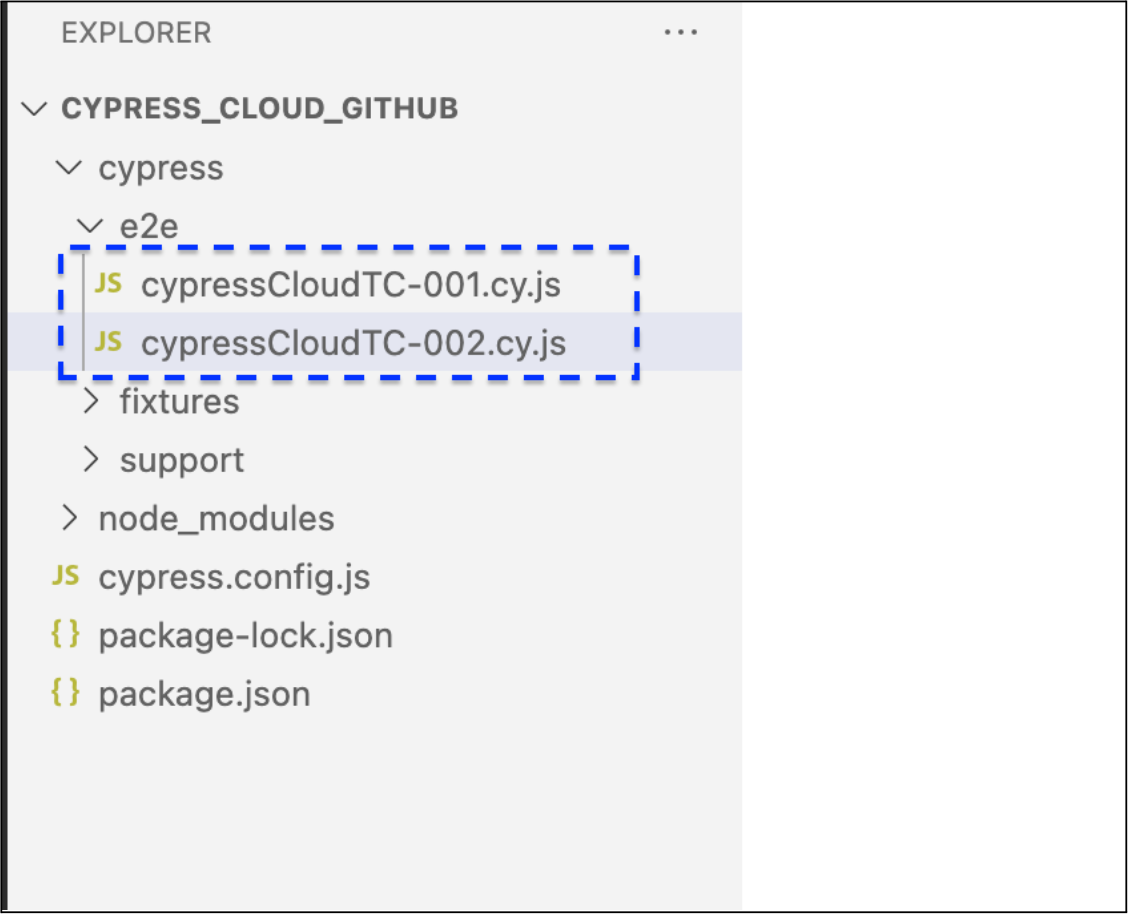This screenshot has height=914, width=1128.
Task: Collapse the CYPRESS_CLOUD_GITHUB root chevron
Action: (x=36, y=108)
